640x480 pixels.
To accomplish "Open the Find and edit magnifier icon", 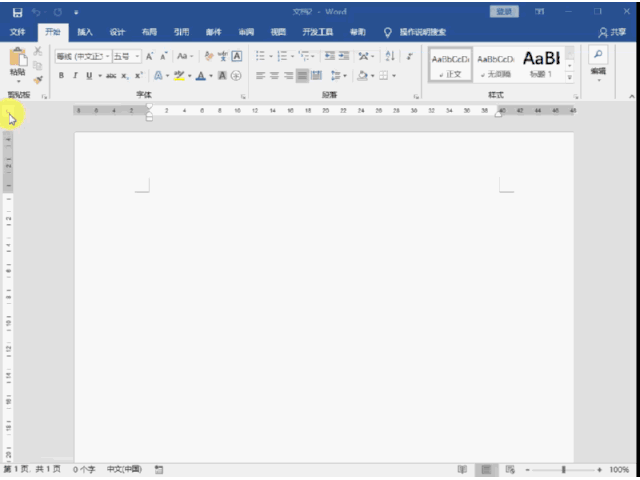I will (598, 57).
